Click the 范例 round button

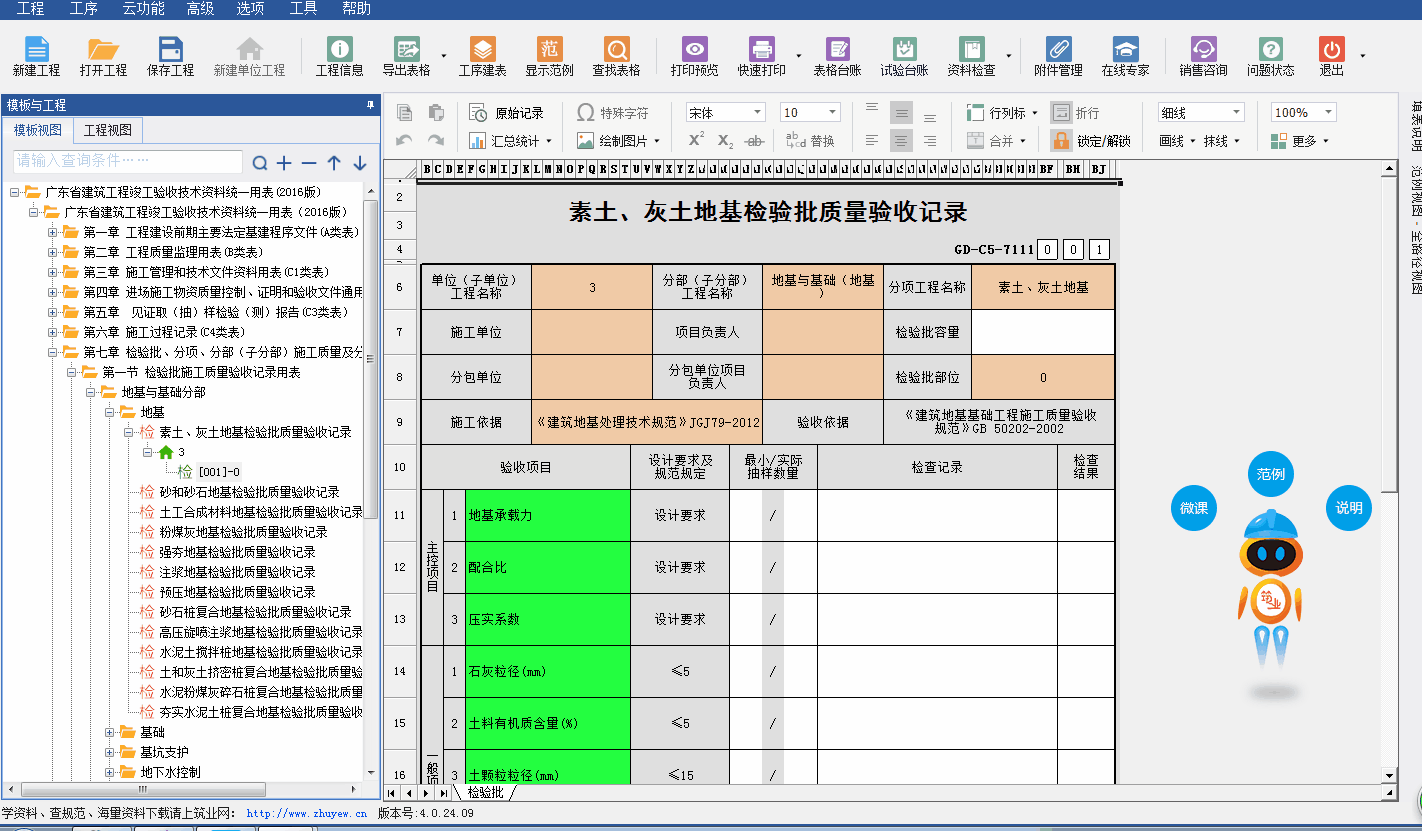tap(1270, 474)
